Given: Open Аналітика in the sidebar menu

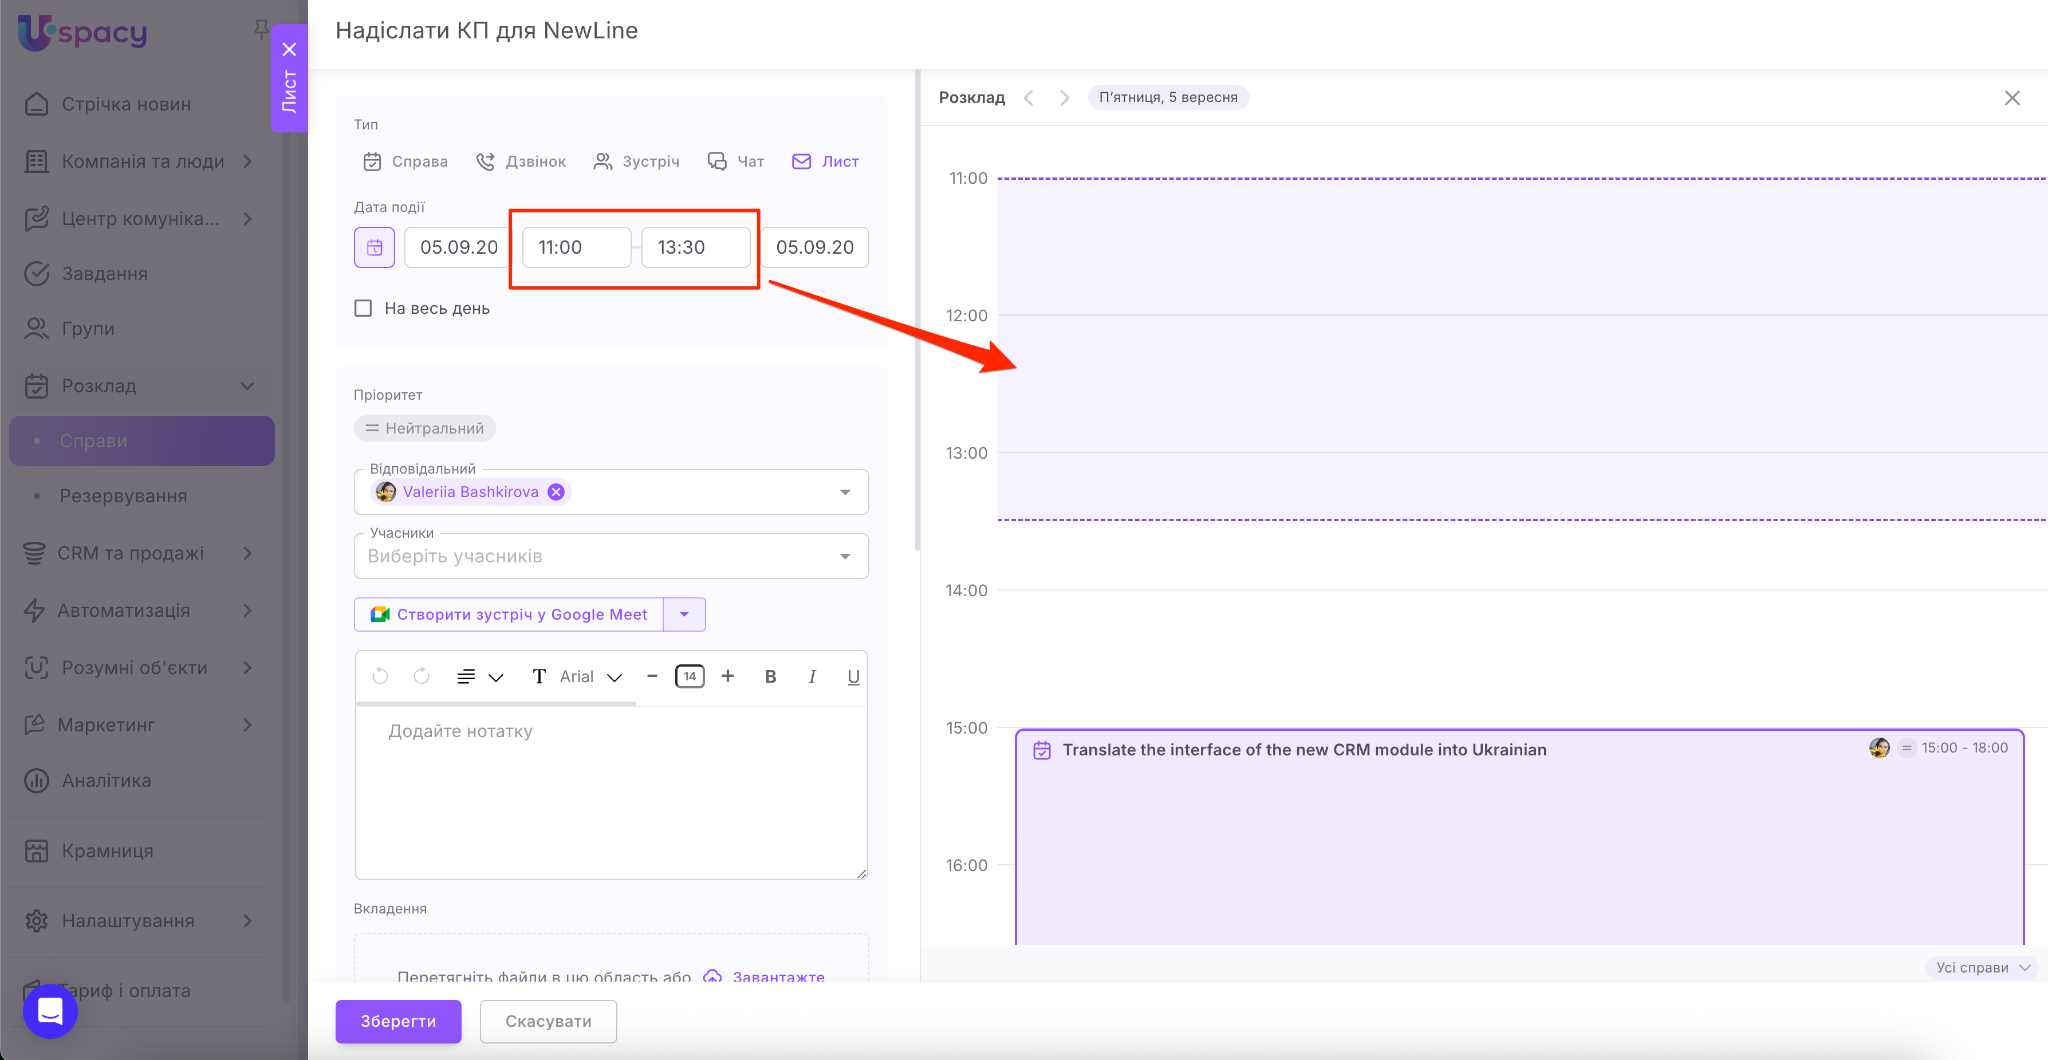Looking at the screenshot, I should (x=106, y=780).
